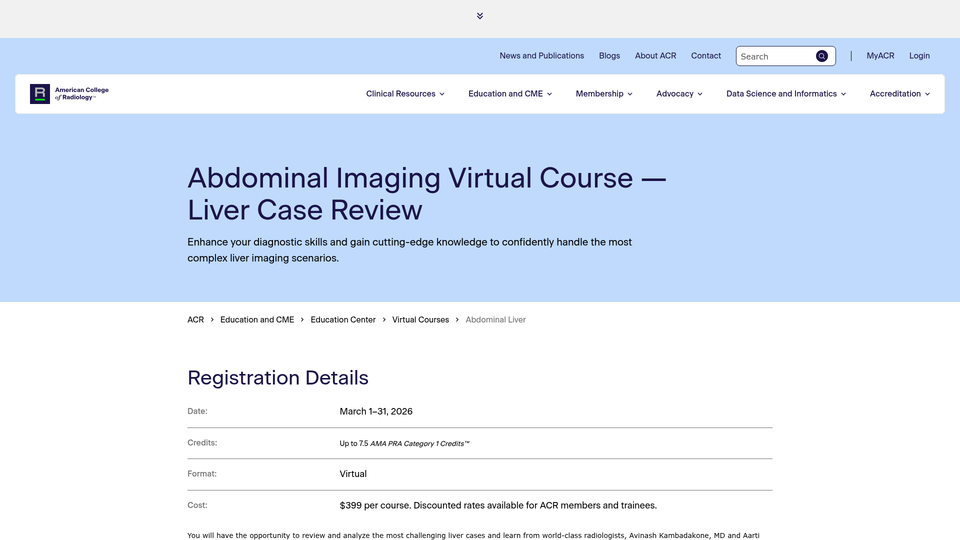Select the date March 1–31, 2026

point(376,411)
